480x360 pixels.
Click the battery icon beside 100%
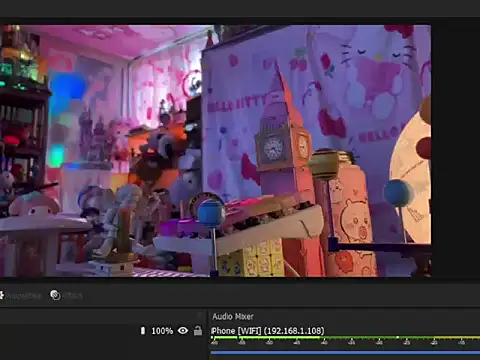(143, 331)
